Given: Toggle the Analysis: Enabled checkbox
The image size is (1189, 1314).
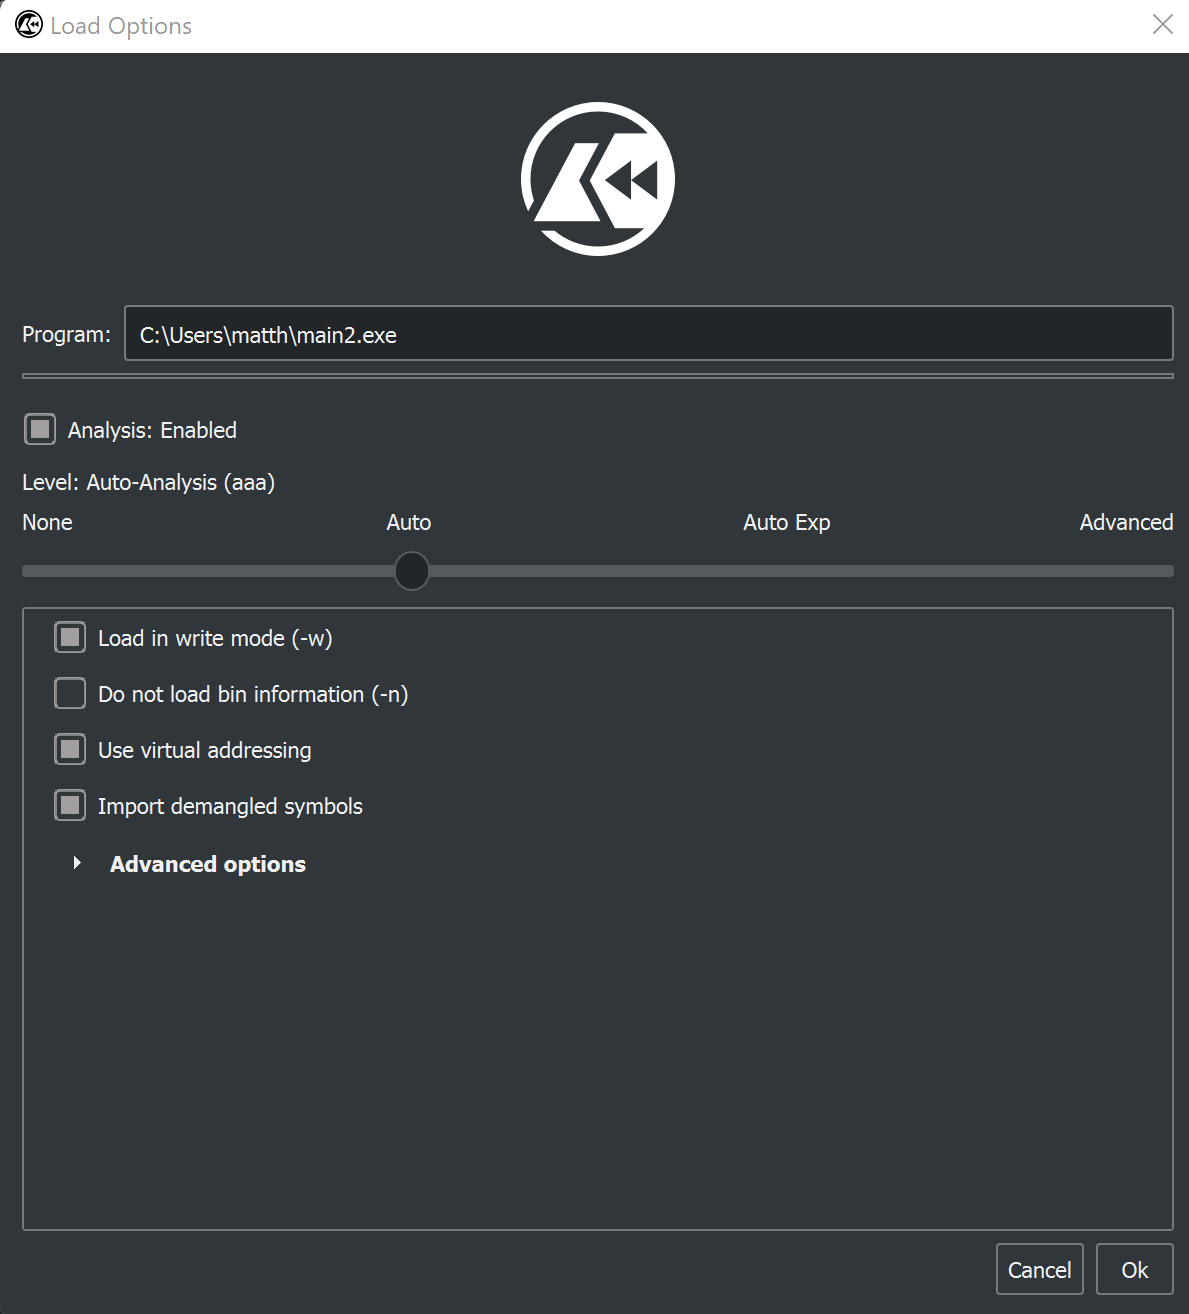Looking at the screenshot, I should 39,429.
